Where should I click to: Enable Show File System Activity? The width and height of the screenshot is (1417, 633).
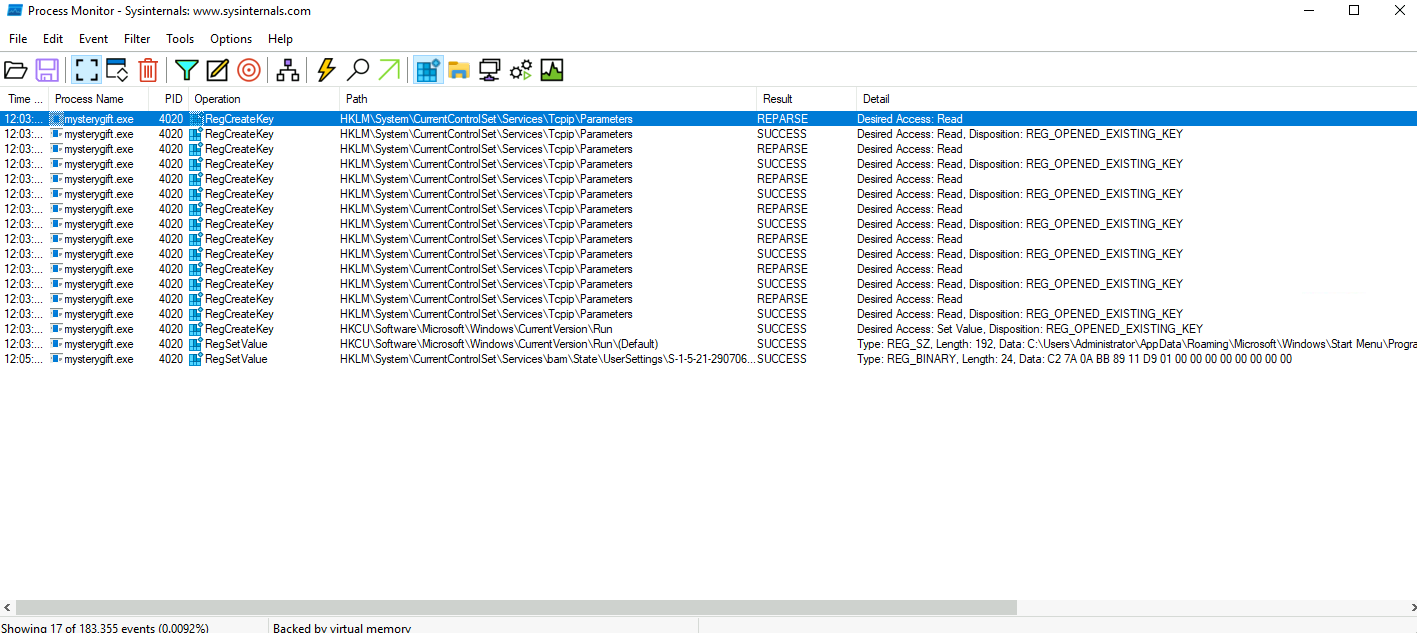(x=459, y=70)
